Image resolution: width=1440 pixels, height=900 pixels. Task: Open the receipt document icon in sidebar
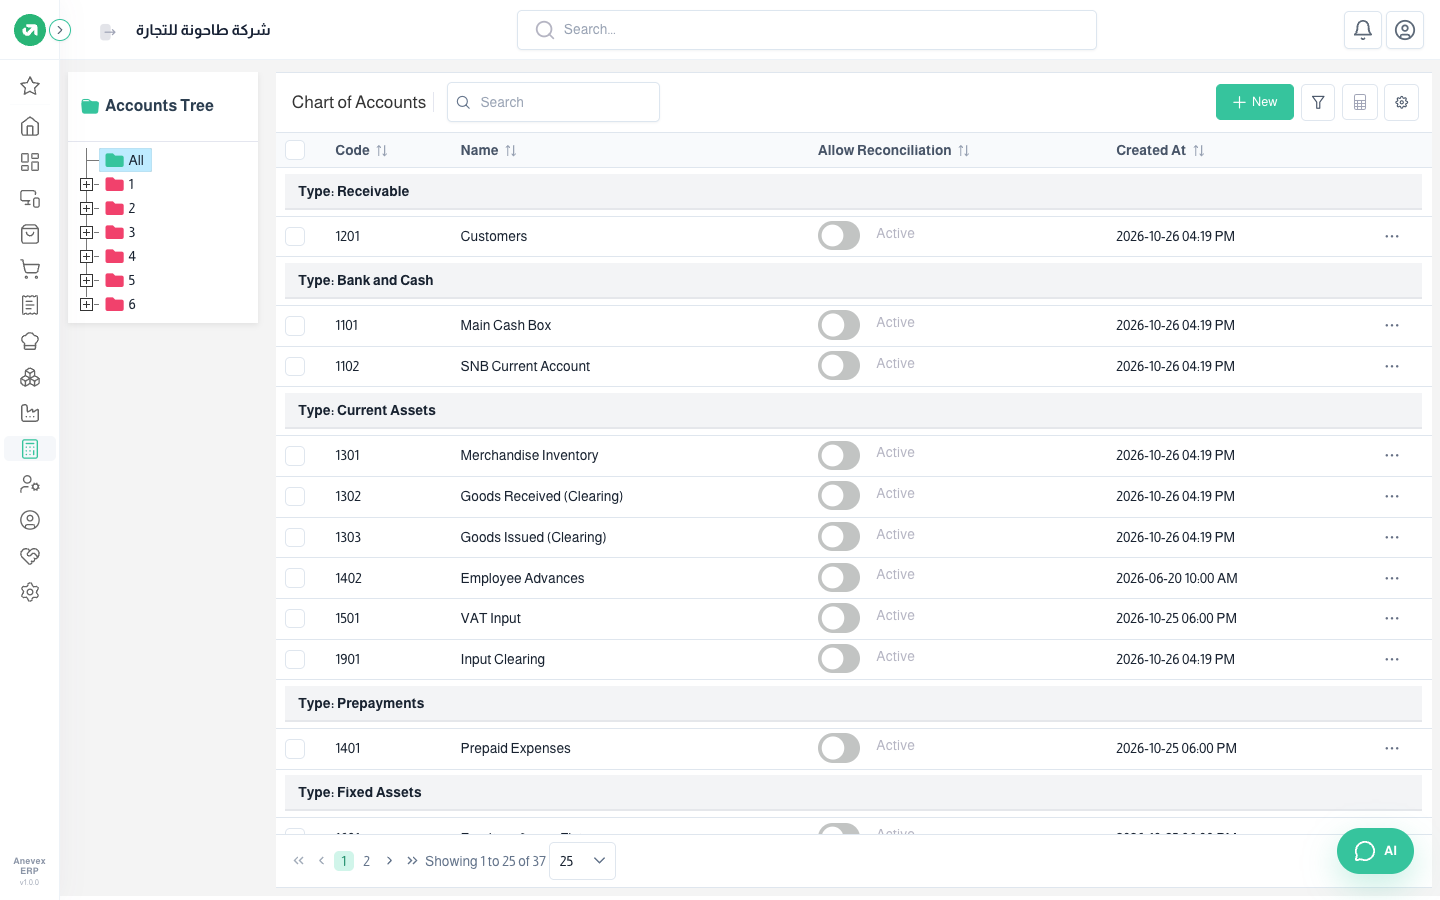click(30, 305)
